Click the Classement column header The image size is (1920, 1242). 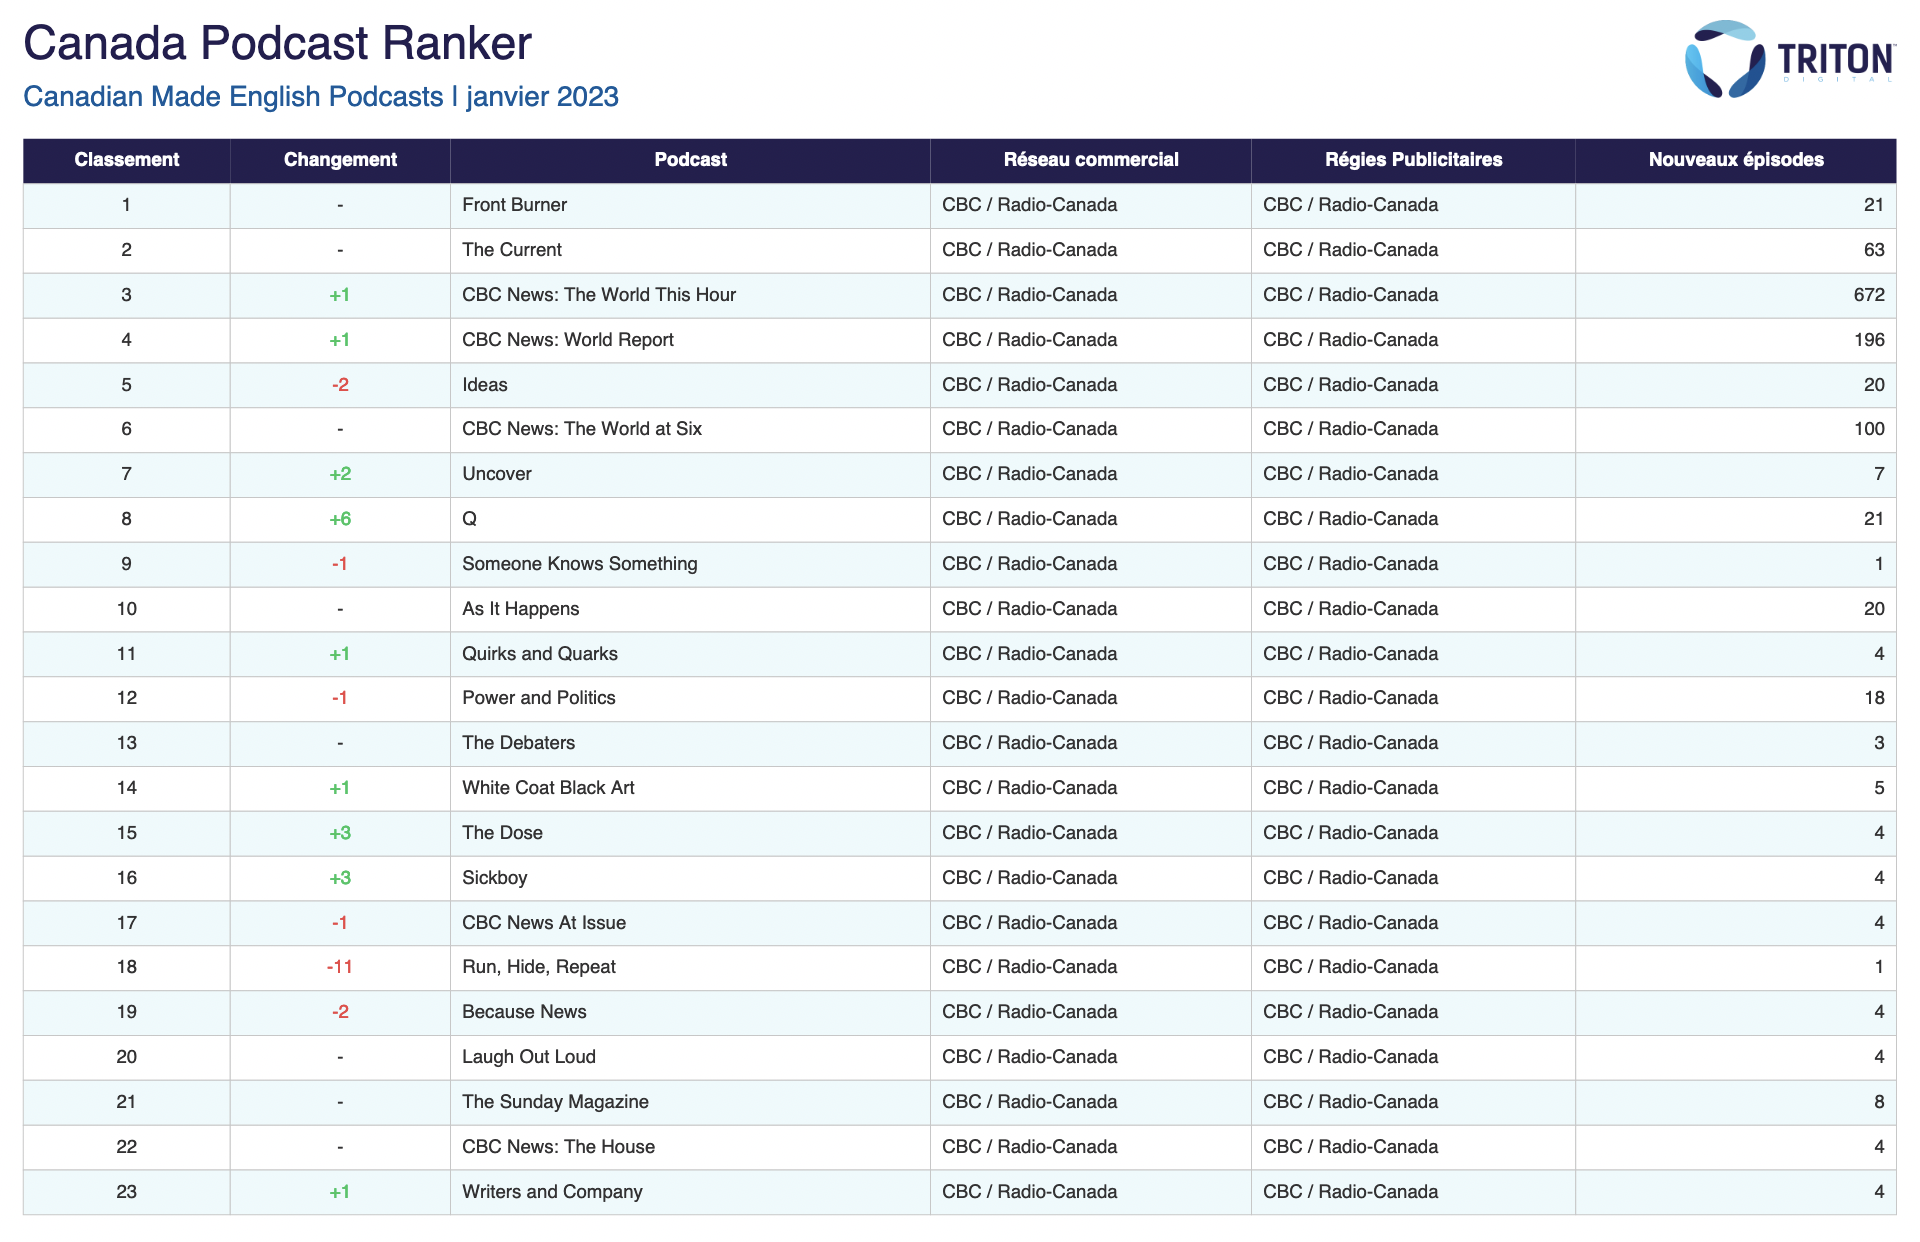click(x=126, y=160)
